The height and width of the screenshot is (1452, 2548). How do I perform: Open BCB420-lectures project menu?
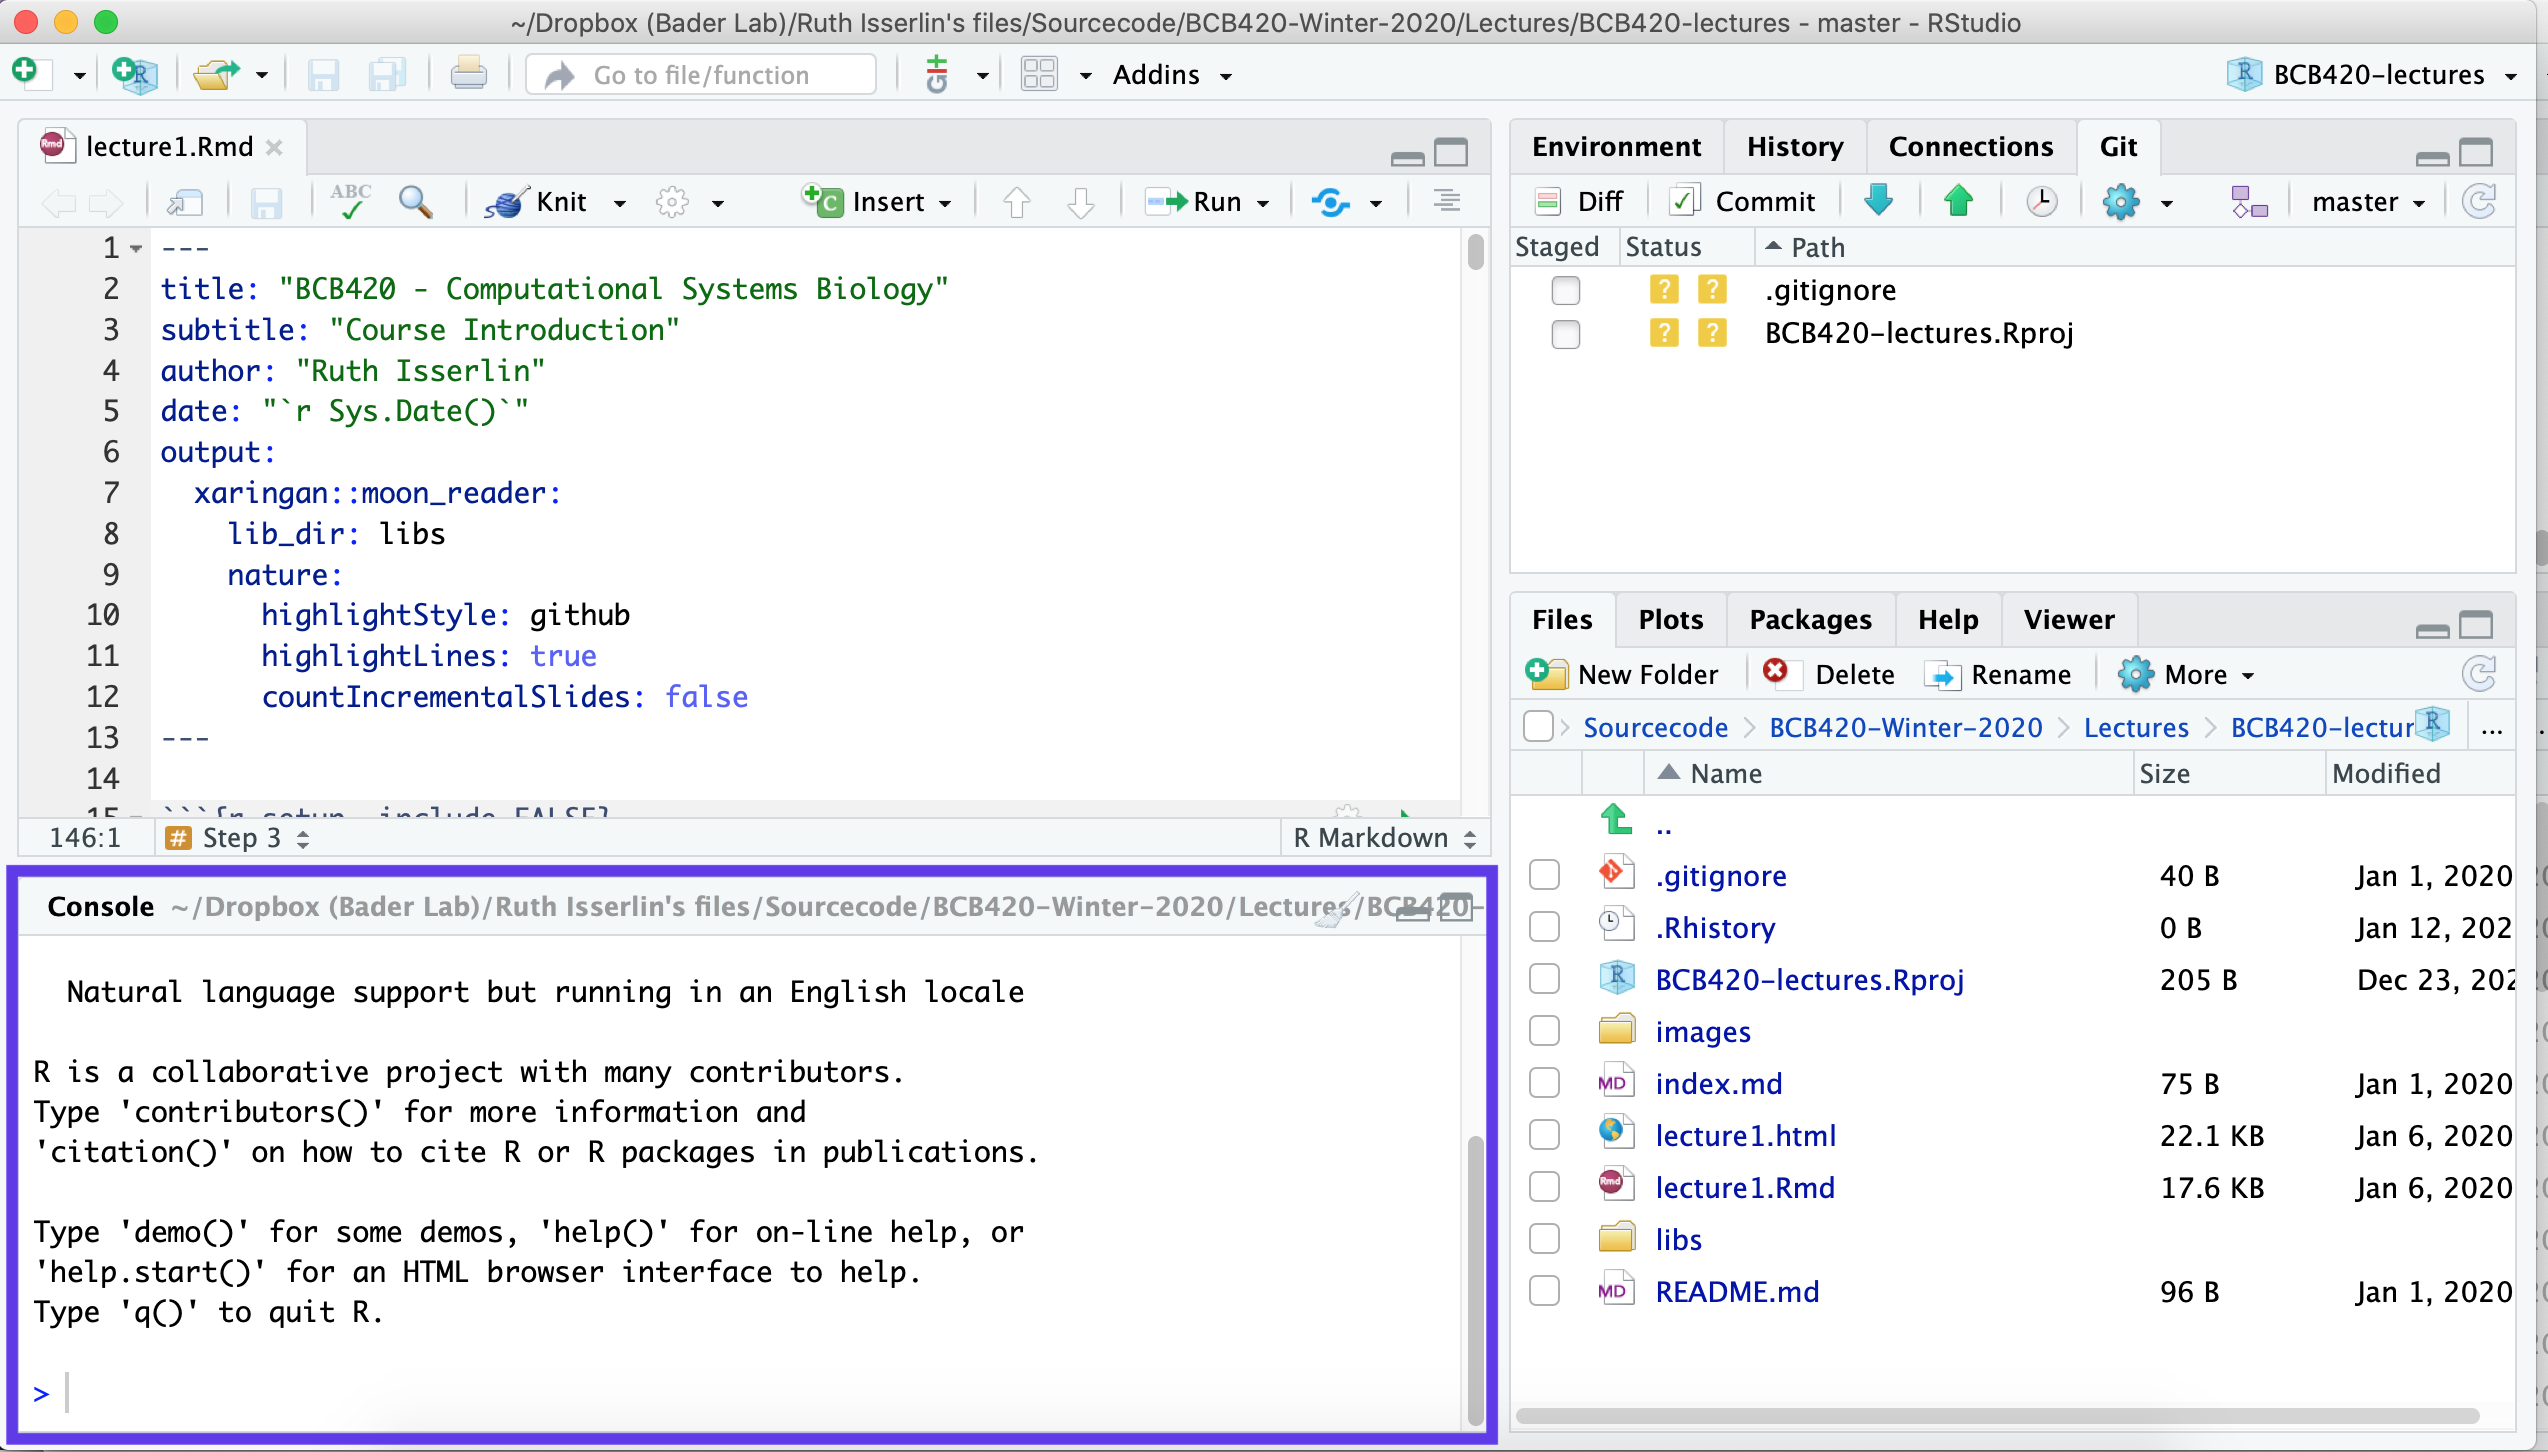pos(2374,75)
